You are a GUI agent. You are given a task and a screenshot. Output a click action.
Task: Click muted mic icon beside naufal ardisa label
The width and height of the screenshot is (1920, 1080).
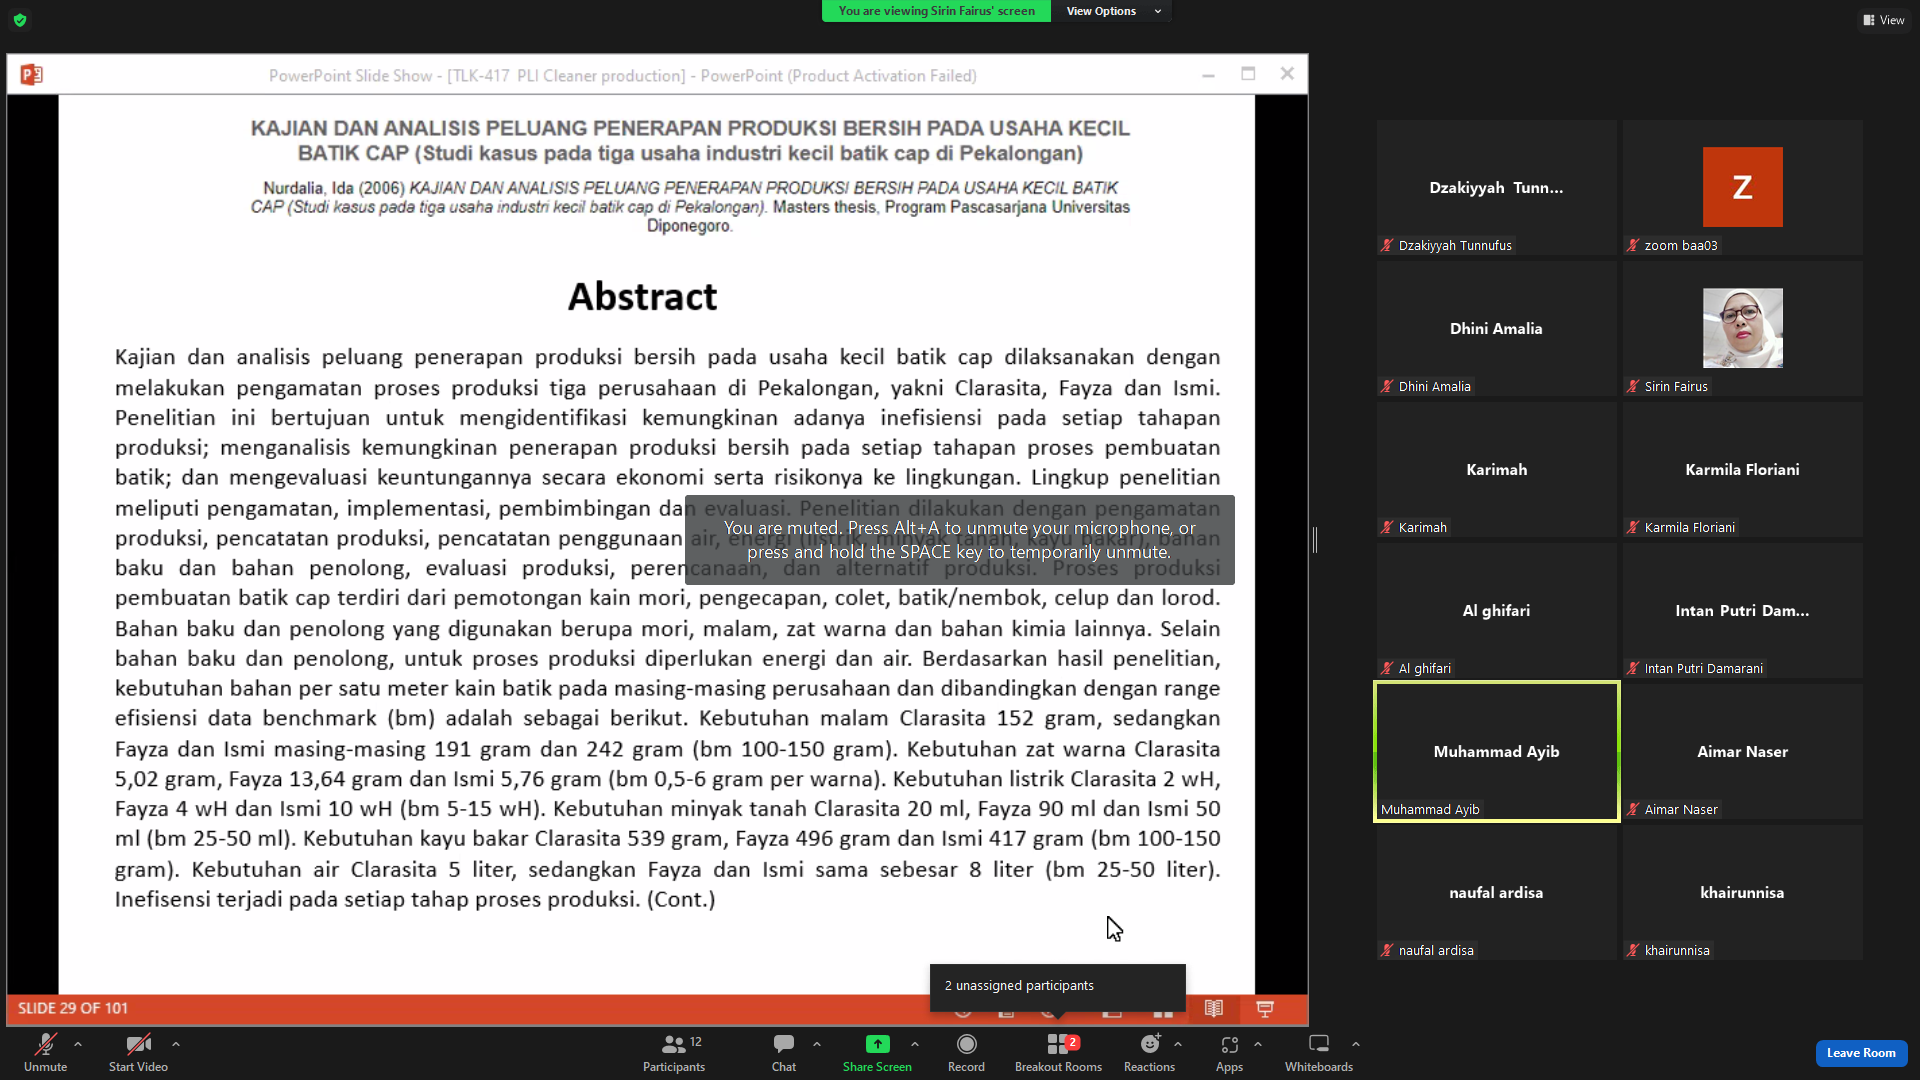click(x=1387, y=951)
